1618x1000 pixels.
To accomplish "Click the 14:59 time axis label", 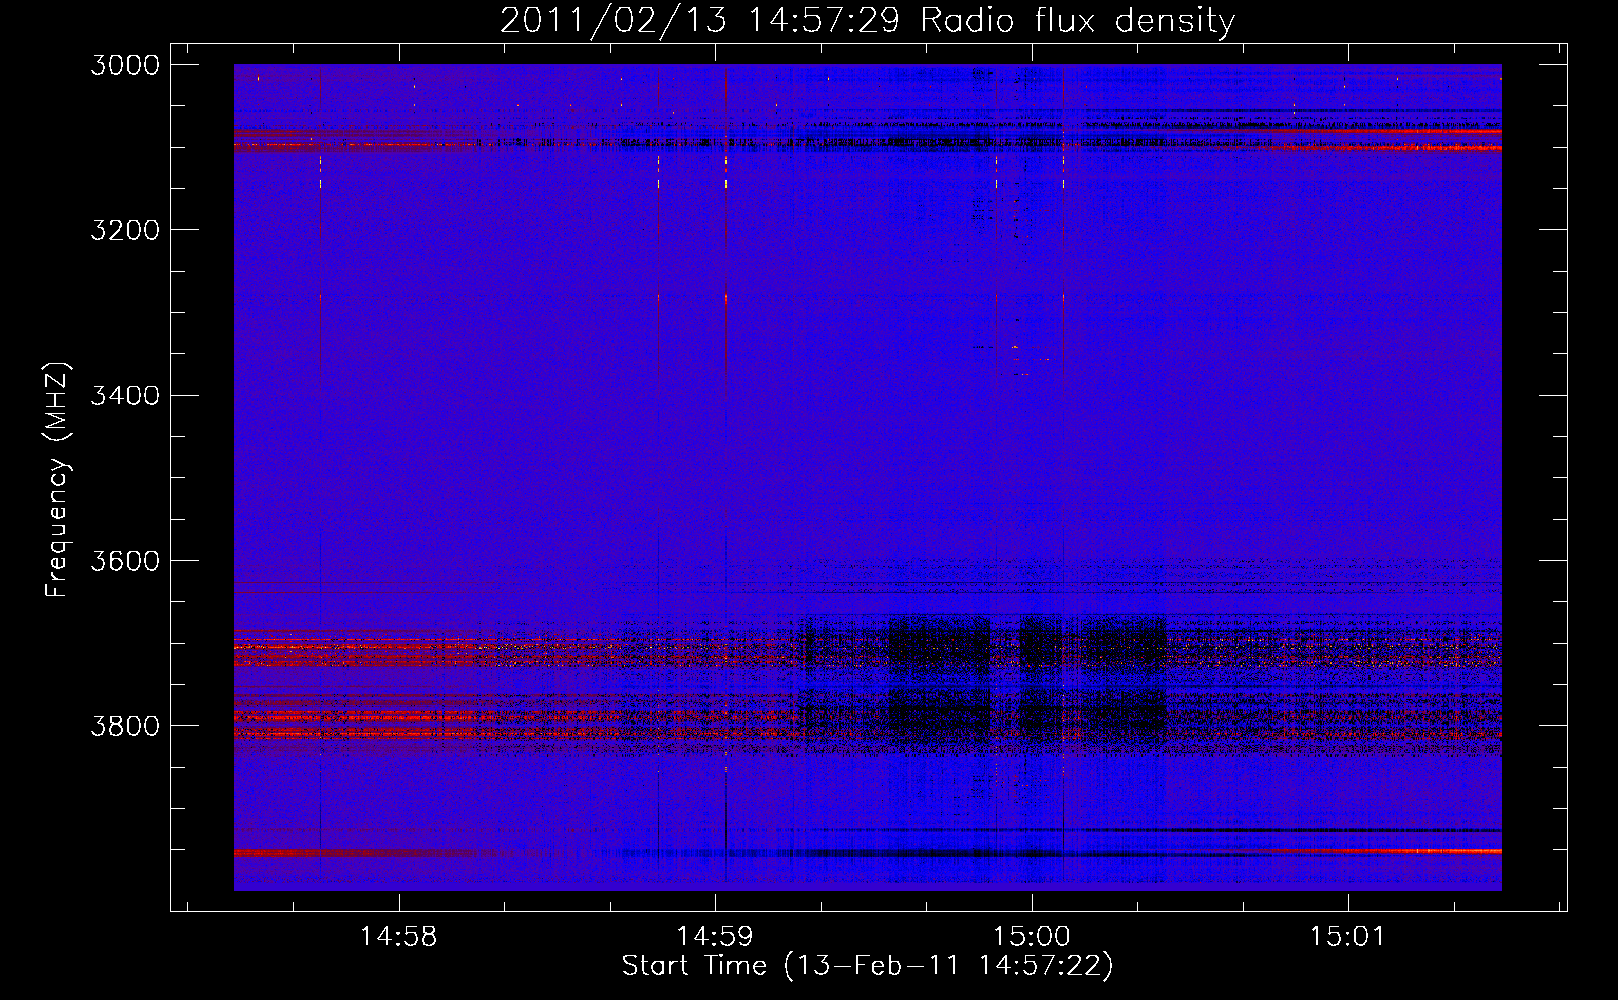I will click(715, 937).
